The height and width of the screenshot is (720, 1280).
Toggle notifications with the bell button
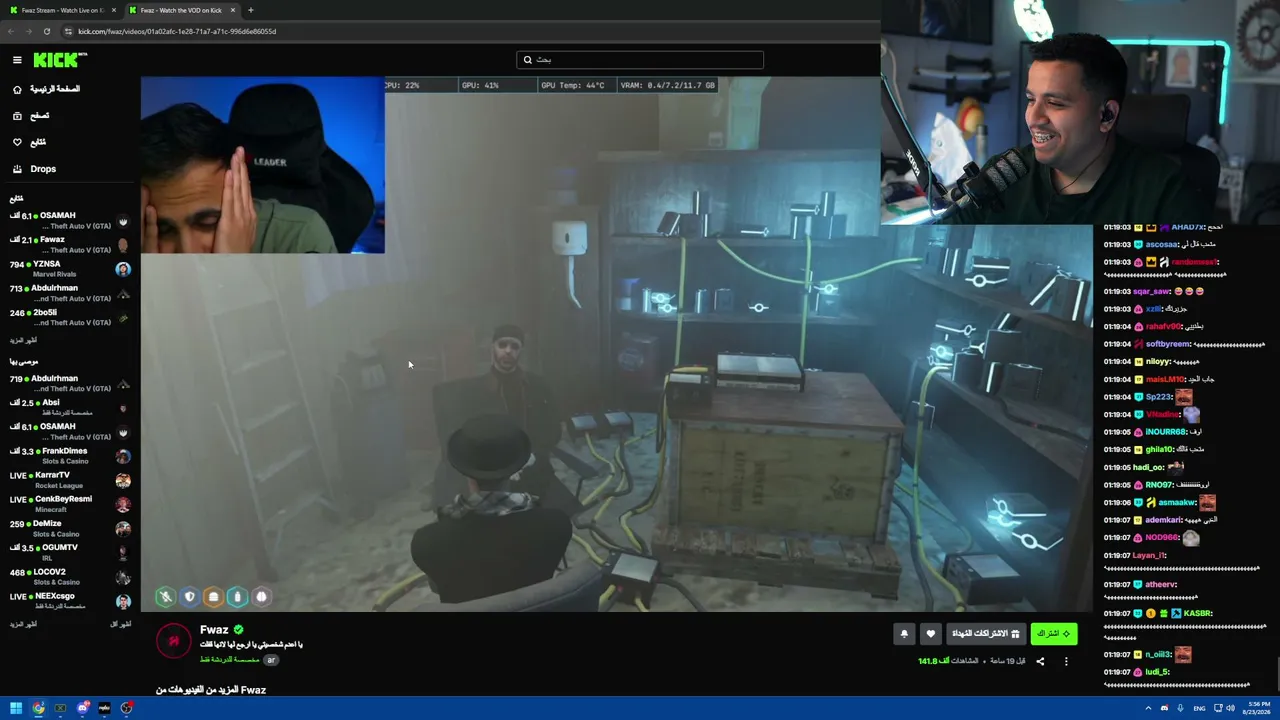point(904,633)
